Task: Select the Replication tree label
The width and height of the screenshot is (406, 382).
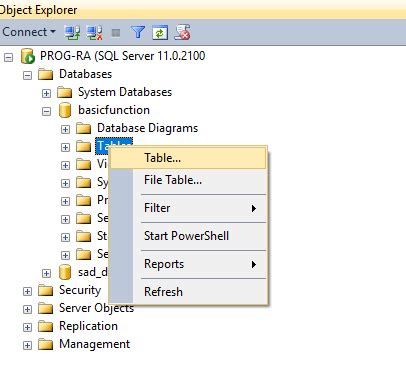Action: coord(88,326)
